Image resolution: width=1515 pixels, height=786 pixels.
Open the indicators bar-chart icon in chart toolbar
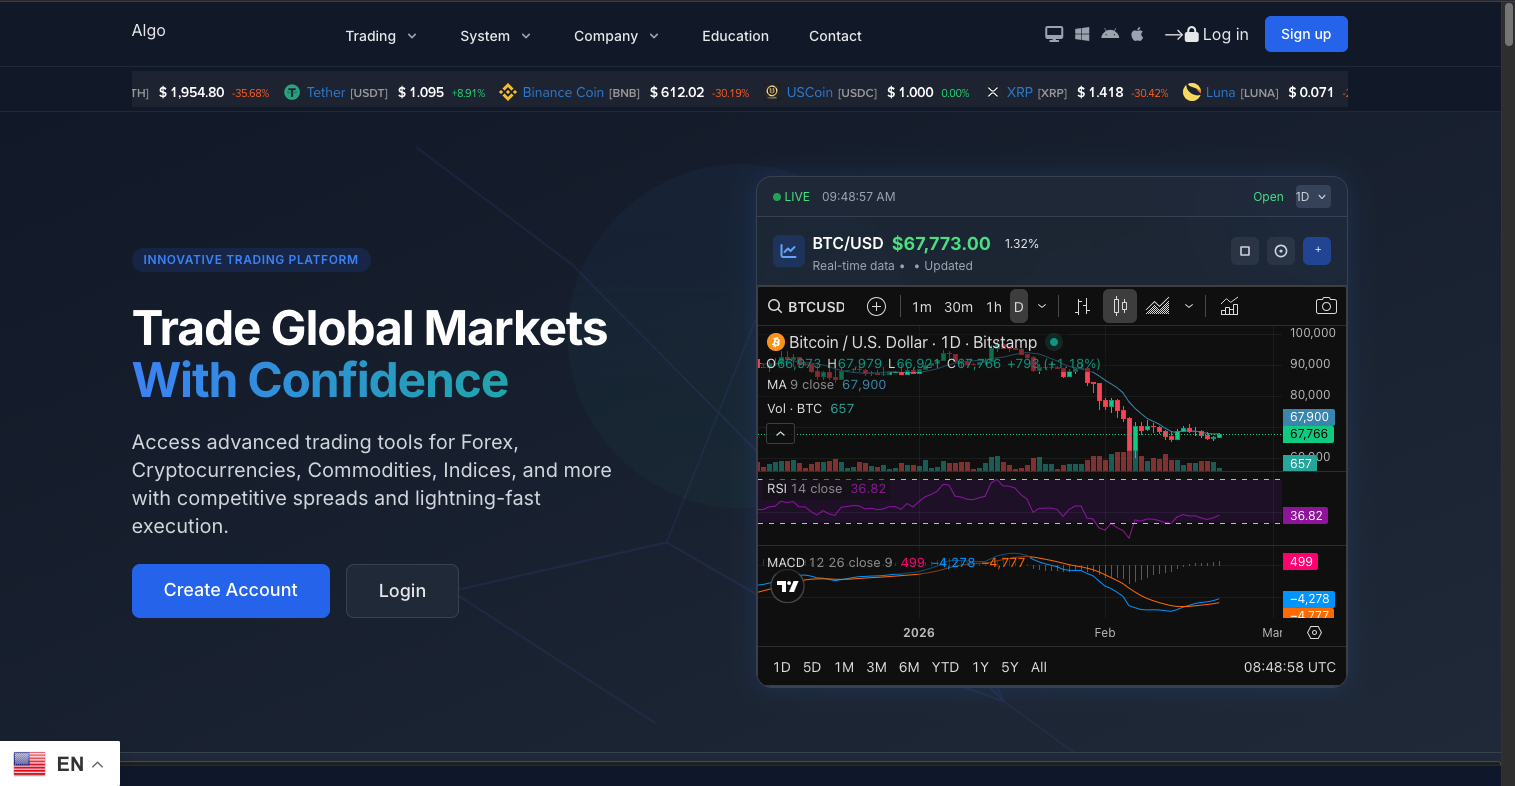pyautogui.click(x=1229, y=306)
